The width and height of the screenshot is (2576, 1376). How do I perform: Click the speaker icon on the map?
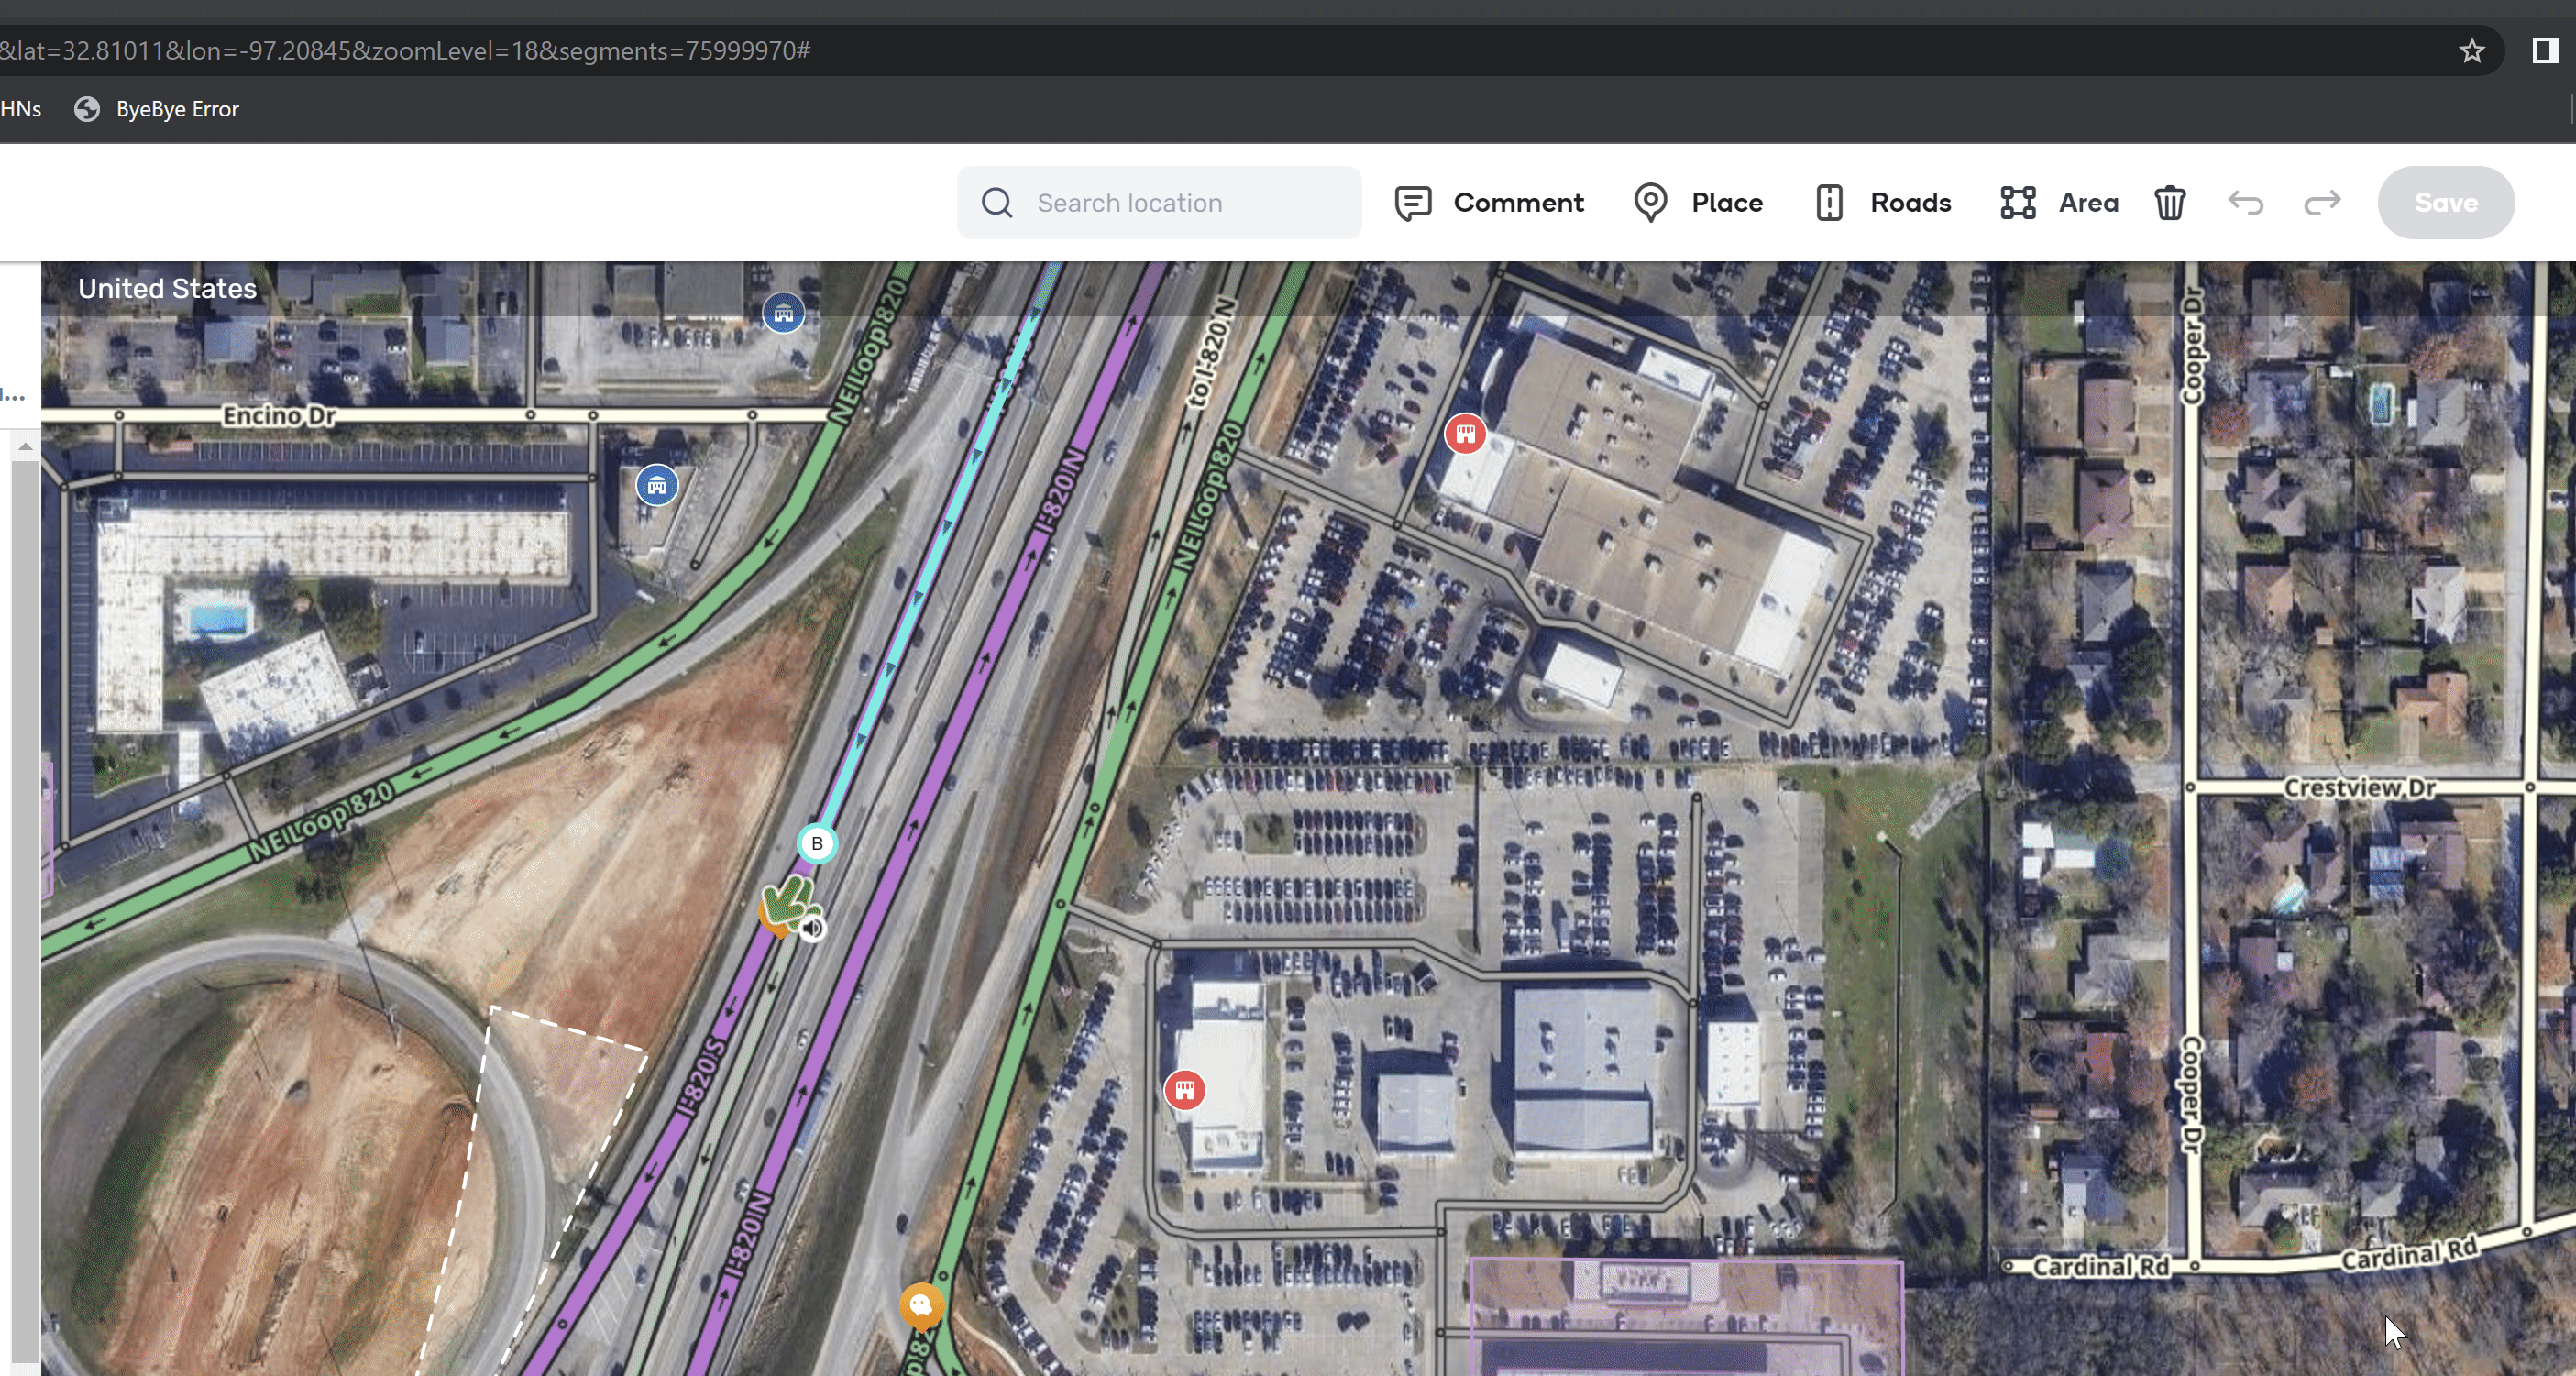[x=813, y=929]
